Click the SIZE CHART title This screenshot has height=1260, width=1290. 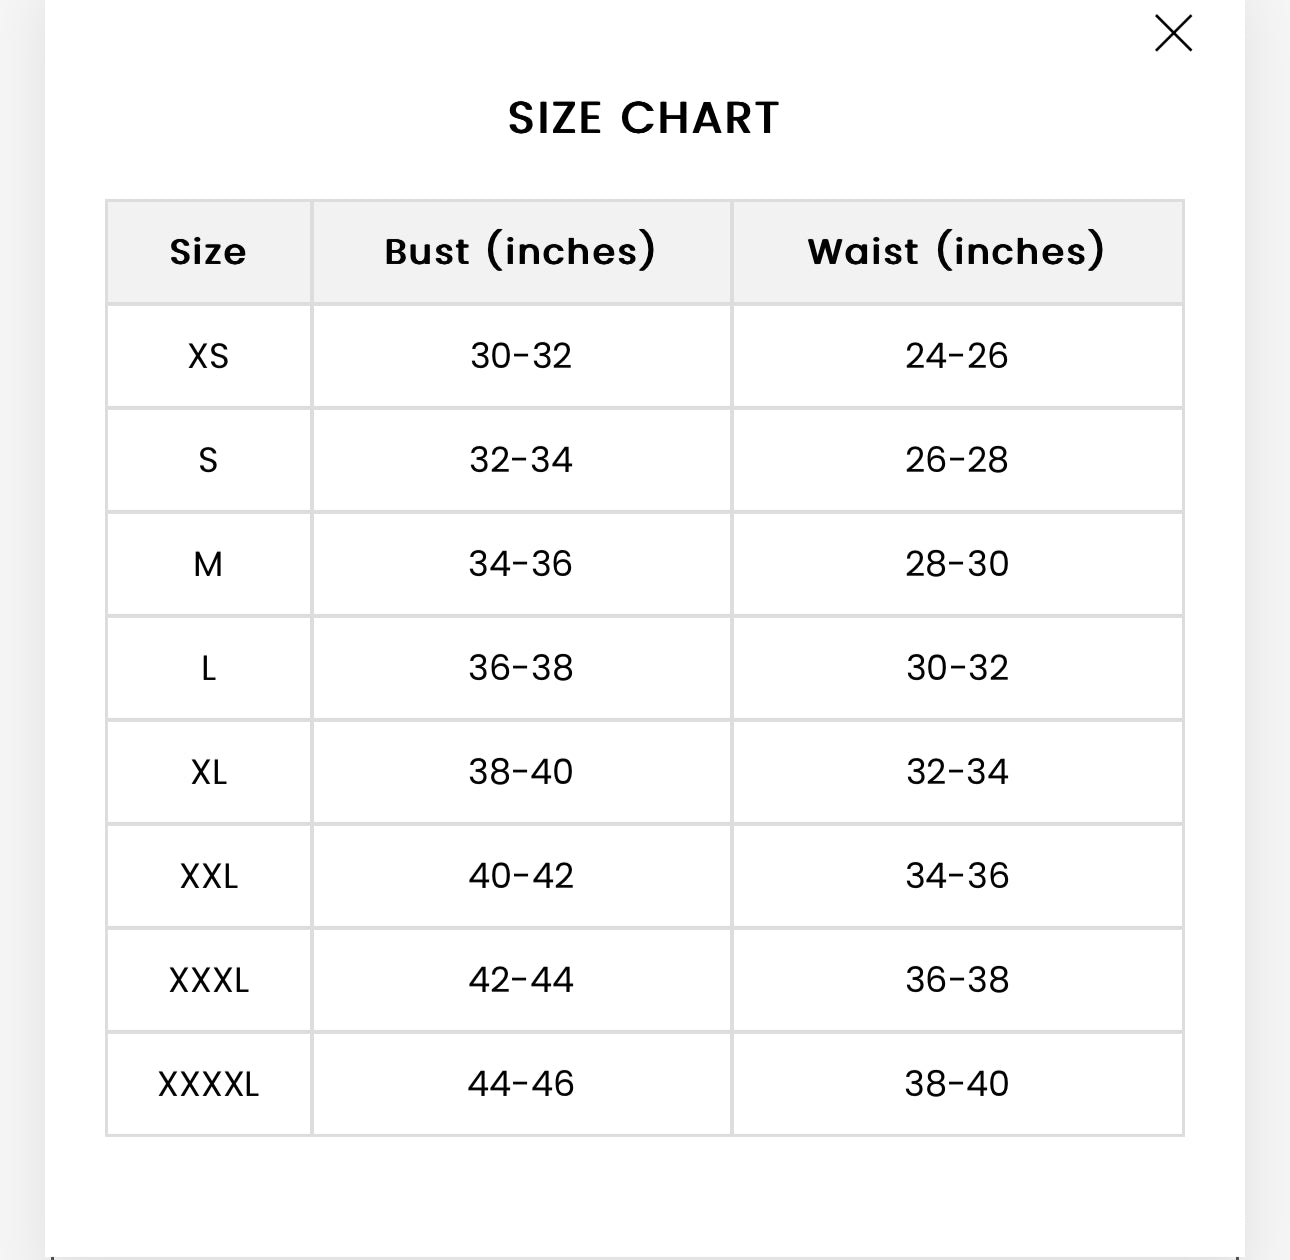645,116
